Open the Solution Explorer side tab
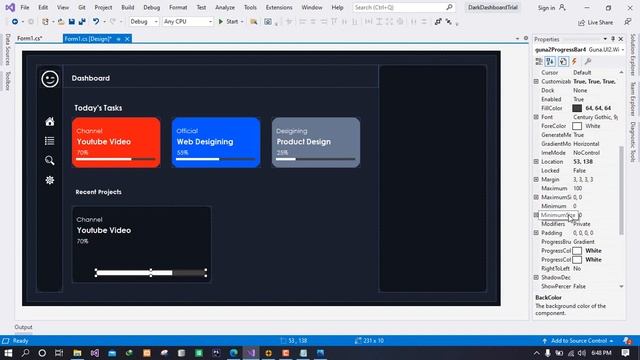The image size is (640, 360). click(x=633, y=55)
